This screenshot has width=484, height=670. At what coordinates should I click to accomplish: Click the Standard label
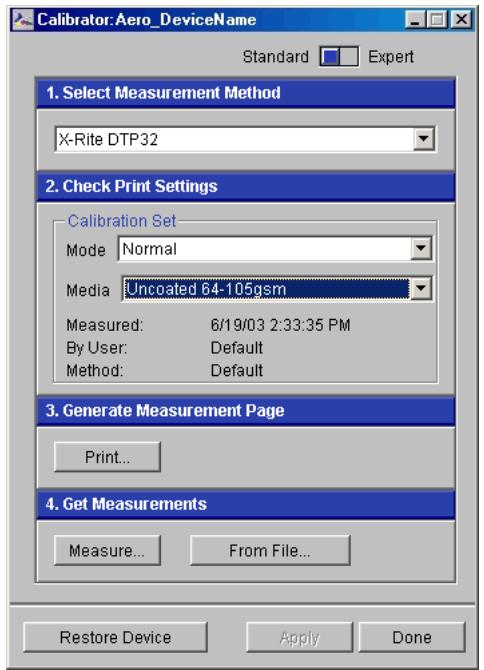click(x=276, y=56)
